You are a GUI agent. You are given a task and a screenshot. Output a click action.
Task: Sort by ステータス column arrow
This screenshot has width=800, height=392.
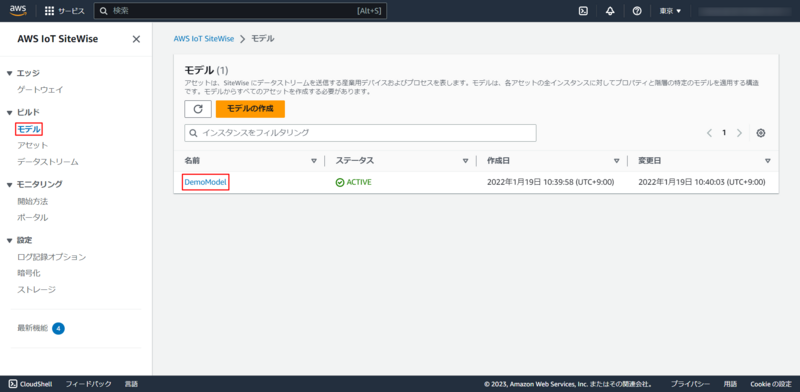pyautogui.click(x=465, y=161)
